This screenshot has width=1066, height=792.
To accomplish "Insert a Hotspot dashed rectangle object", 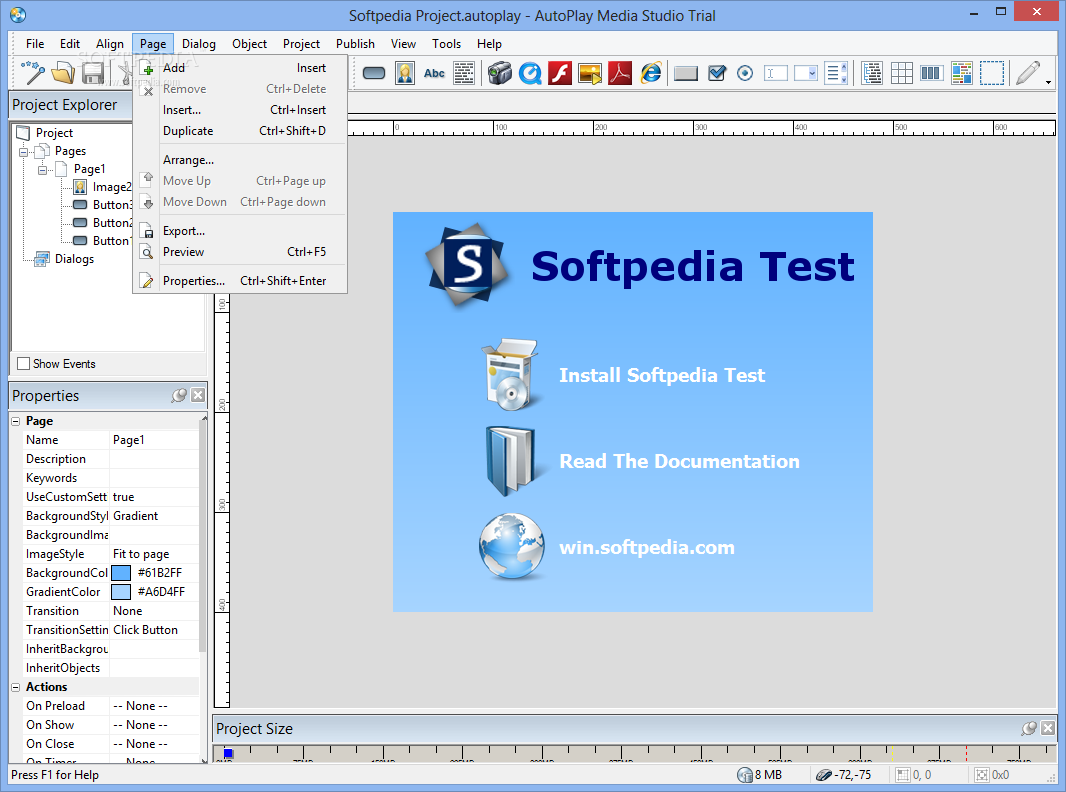I will pyautogui.click(x=991, y=73).
